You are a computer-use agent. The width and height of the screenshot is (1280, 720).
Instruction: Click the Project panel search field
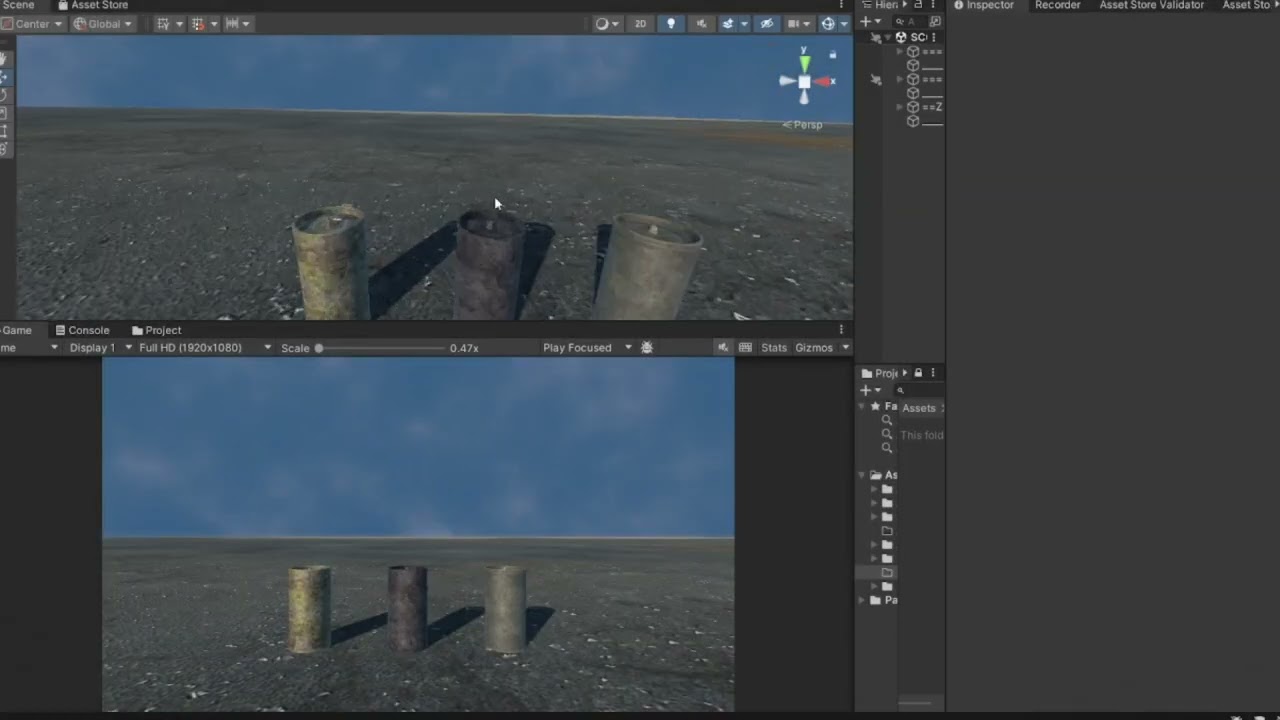tap(920, 390)
